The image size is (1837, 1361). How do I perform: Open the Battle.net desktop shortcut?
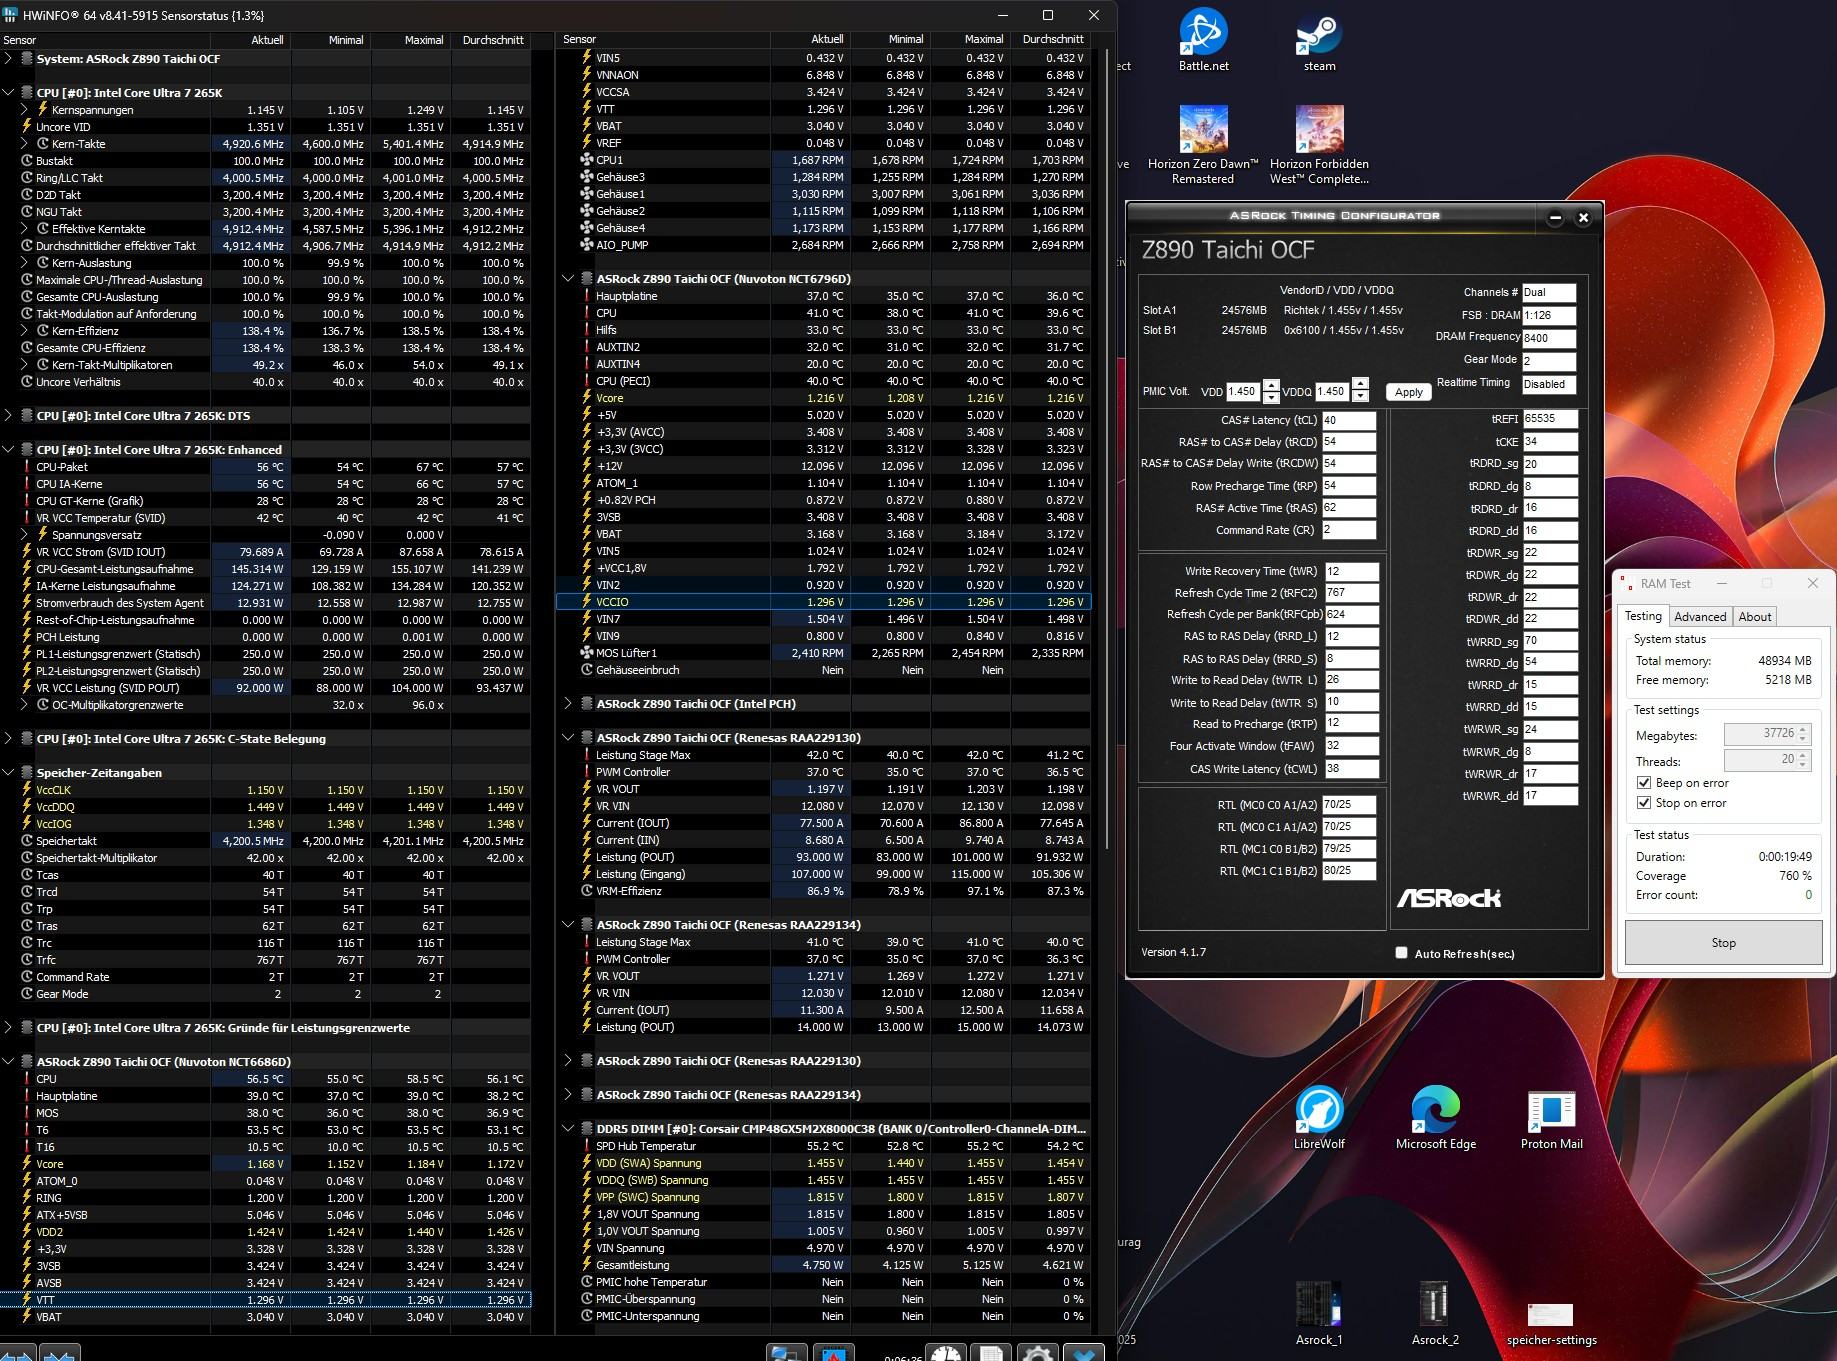pyautogui.click(x=1203, y=40)
